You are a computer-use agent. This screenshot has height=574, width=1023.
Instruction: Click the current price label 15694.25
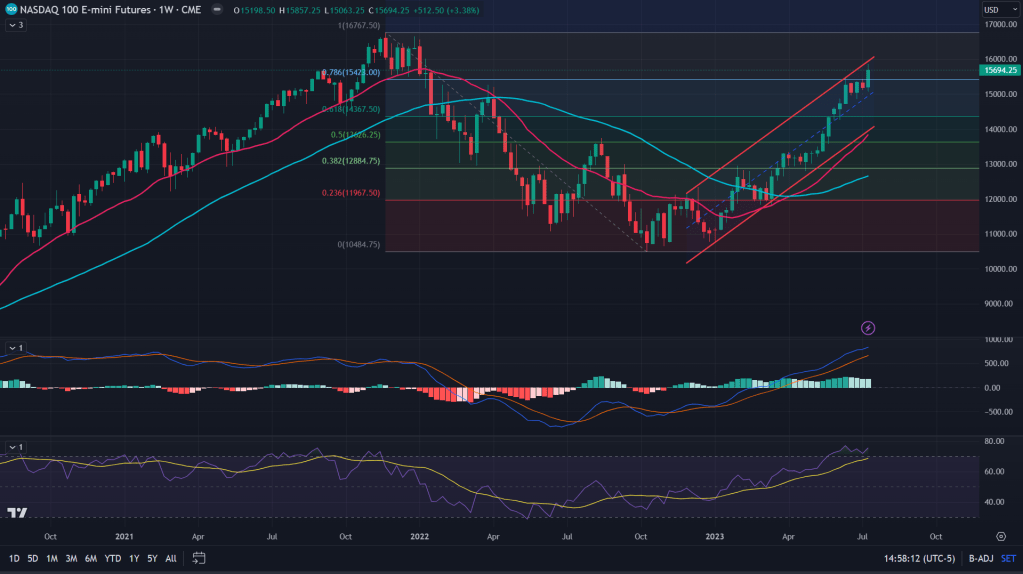pyautogui.click(x=1000, y=70)
